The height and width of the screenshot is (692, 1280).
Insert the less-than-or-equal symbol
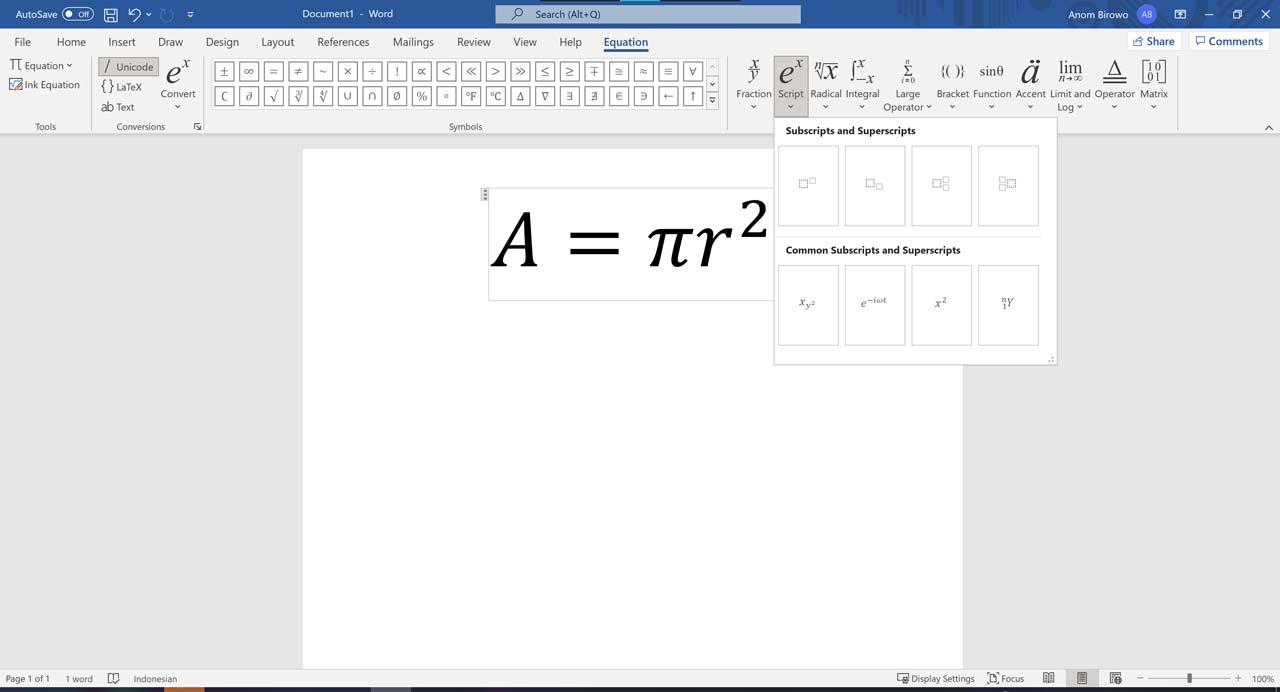[545, 71]
